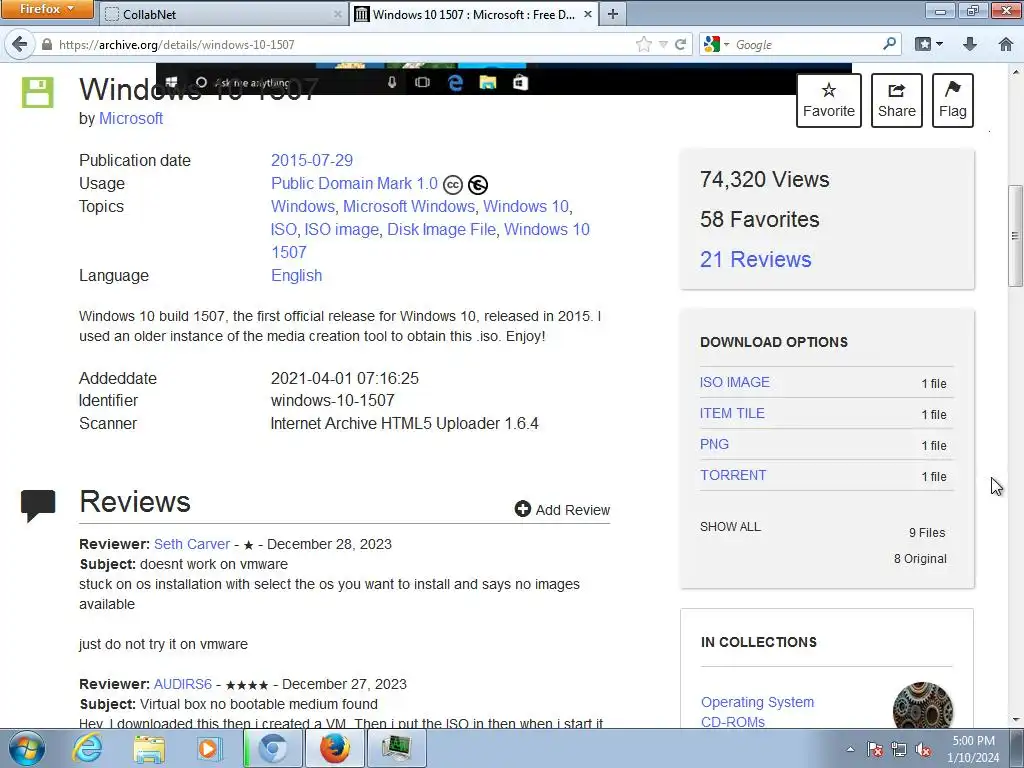Open Chrome from the taskbar
This screenshot has width=1024, height=768.
tap(273, 748)
